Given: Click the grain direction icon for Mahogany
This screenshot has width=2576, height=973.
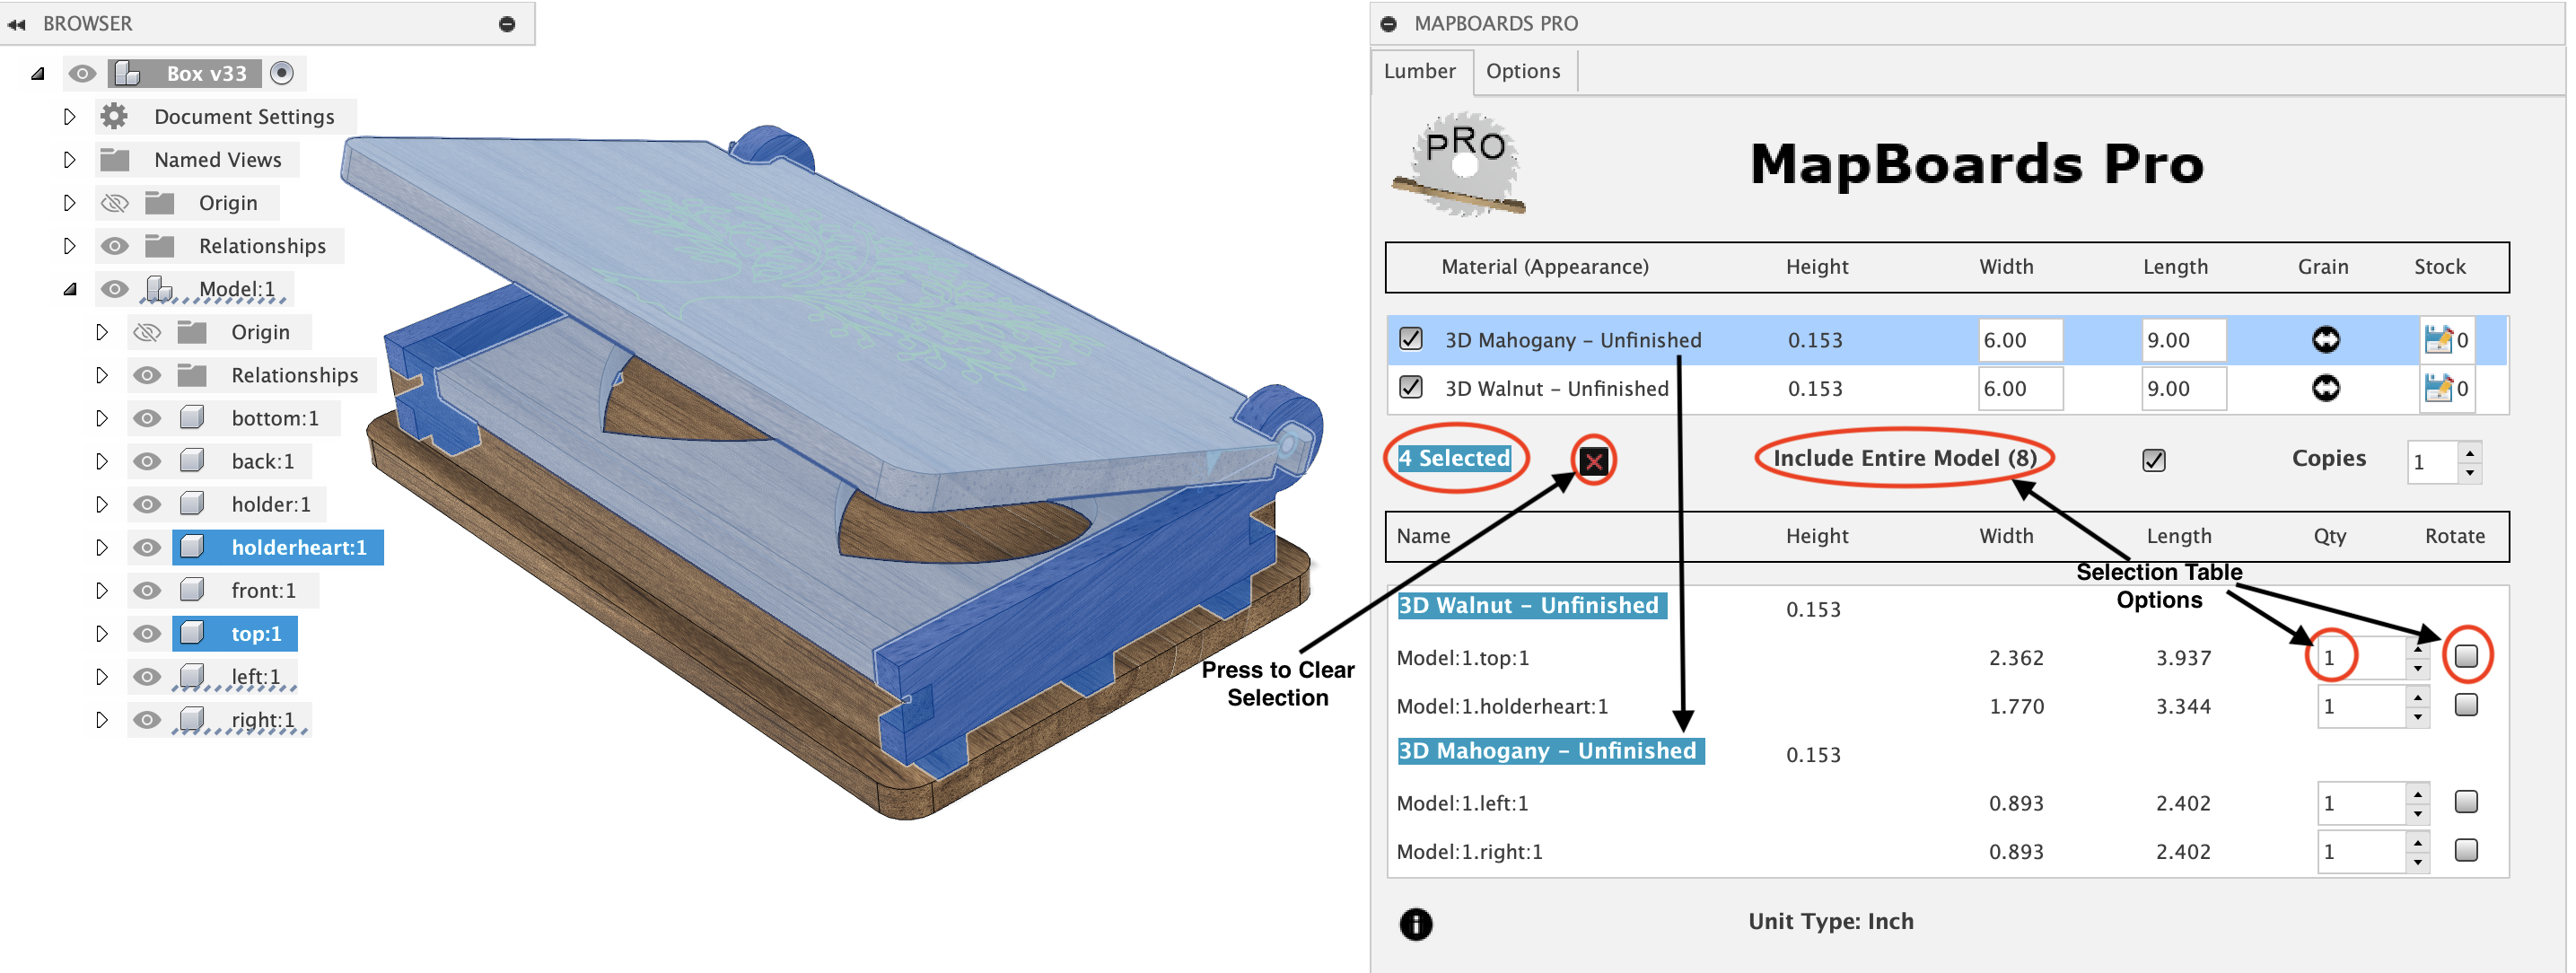Looking at the screenshot, I should (2325, 340).
